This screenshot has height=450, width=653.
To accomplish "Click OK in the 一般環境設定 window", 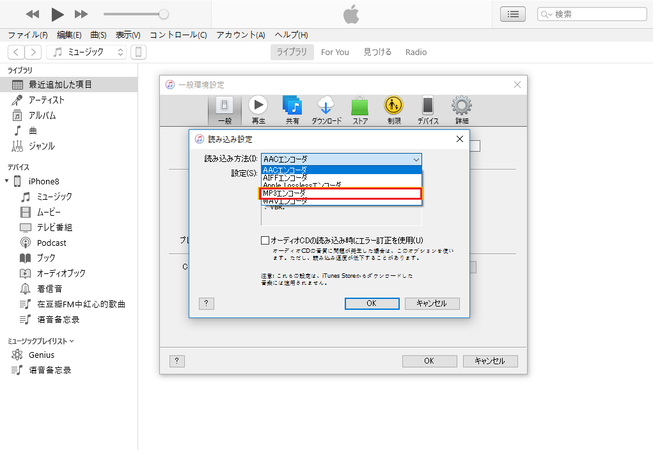I will click(x=429, y=361).
